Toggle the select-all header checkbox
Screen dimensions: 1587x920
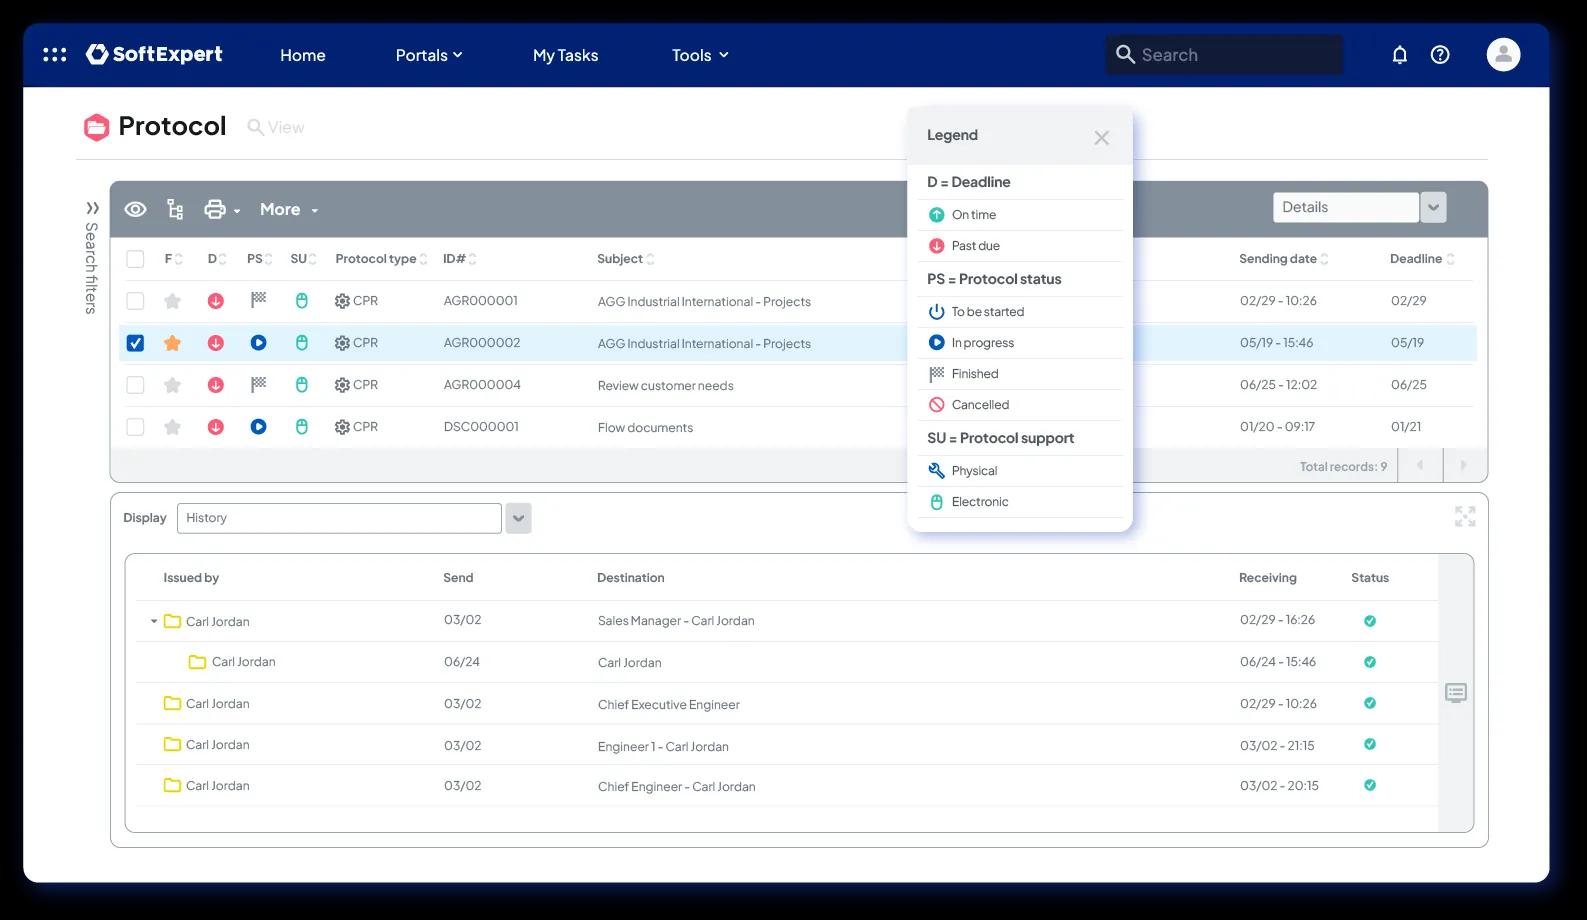135,259
